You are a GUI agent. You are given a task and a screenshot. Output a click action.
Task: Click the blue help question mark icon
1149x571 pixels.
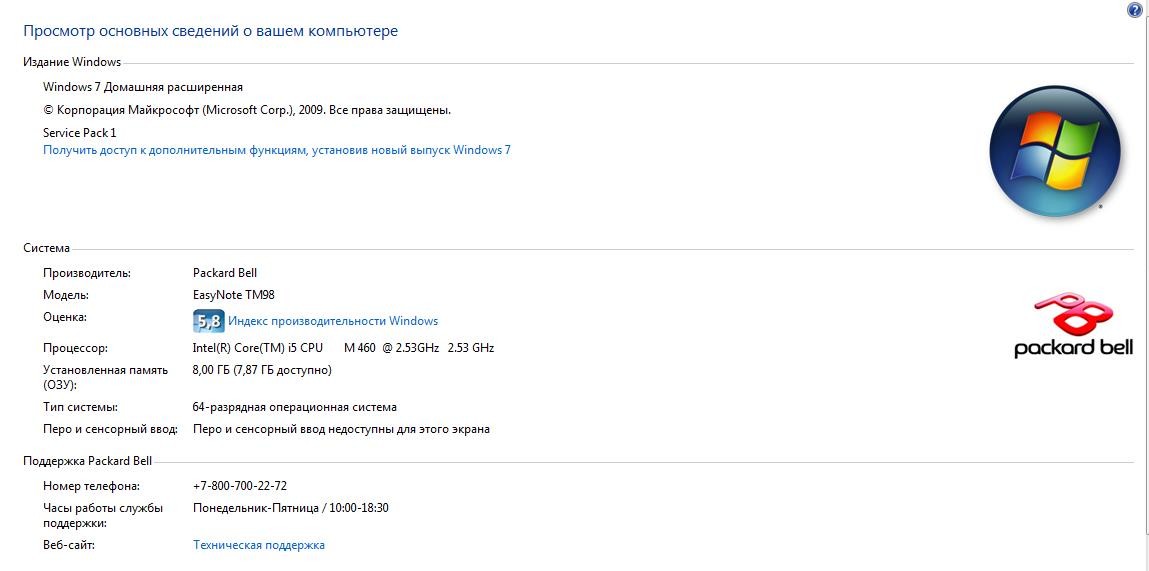point(1135,10)
